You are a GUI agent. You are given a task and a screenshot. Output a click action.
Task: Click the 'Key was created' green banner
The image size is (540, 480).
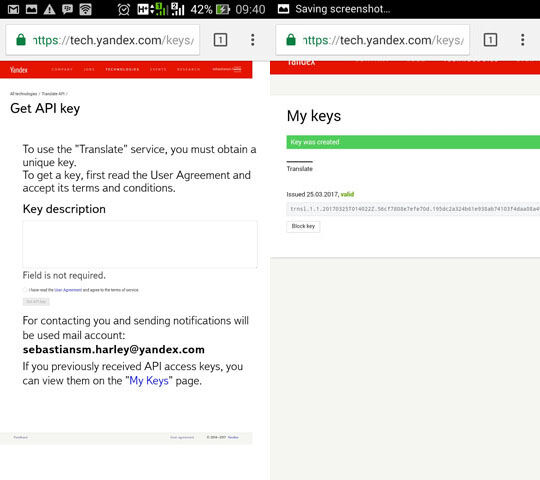[x=413, y=142]
